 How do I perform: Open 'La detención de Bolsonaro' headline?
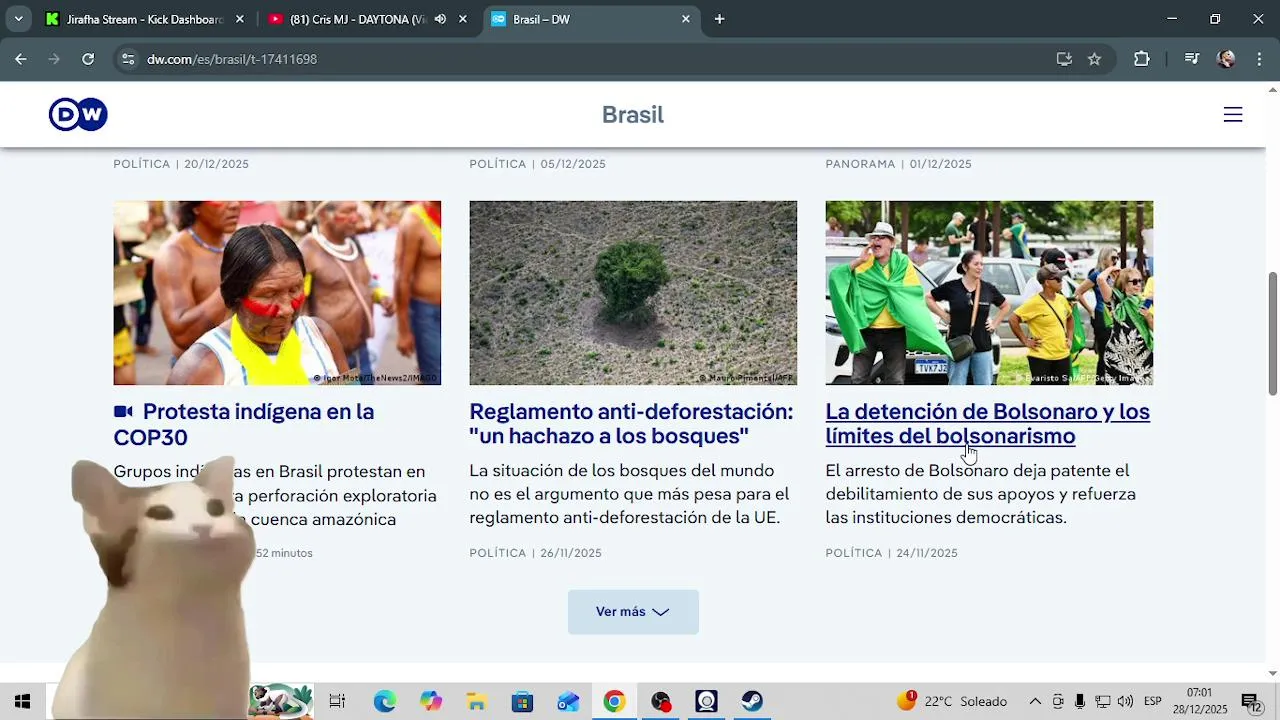(x=987, y=424)
